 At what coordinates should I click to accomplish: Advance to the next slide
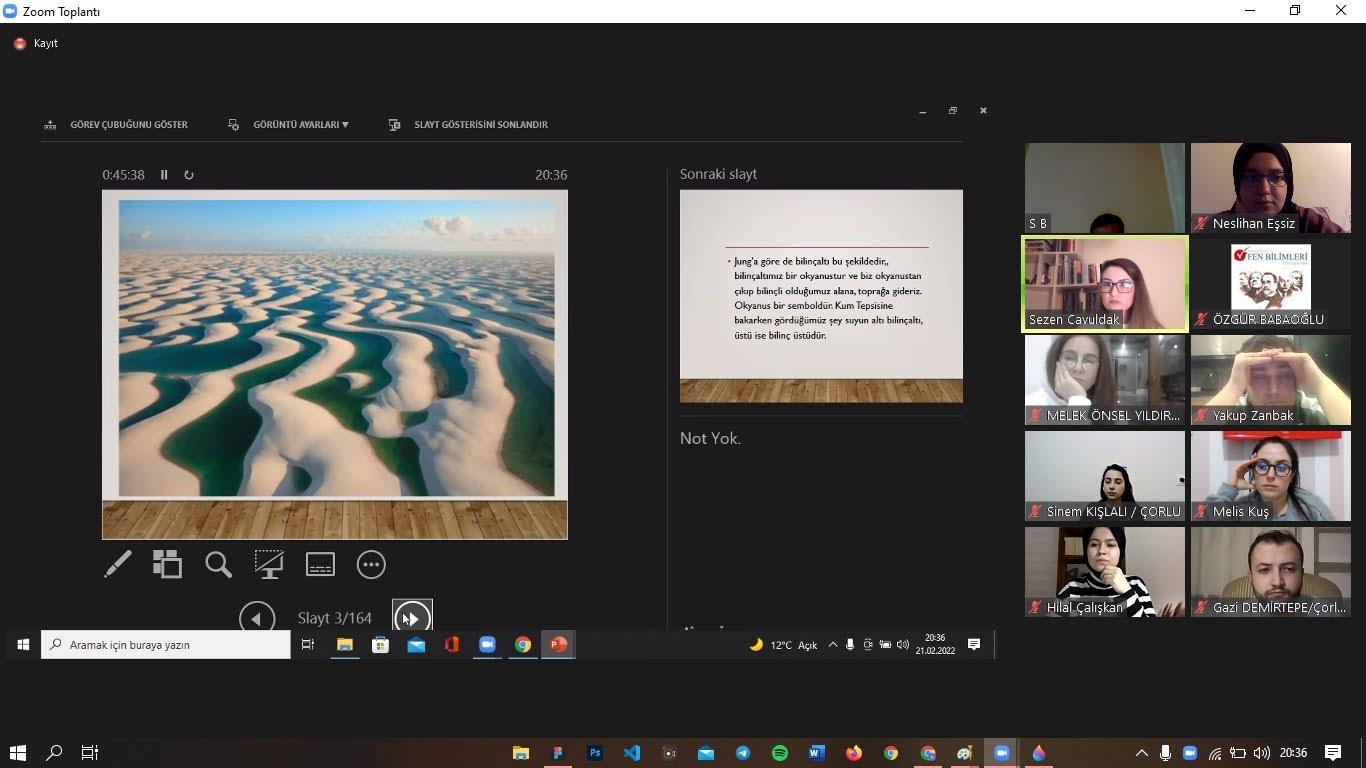click(x=412, y=618)
